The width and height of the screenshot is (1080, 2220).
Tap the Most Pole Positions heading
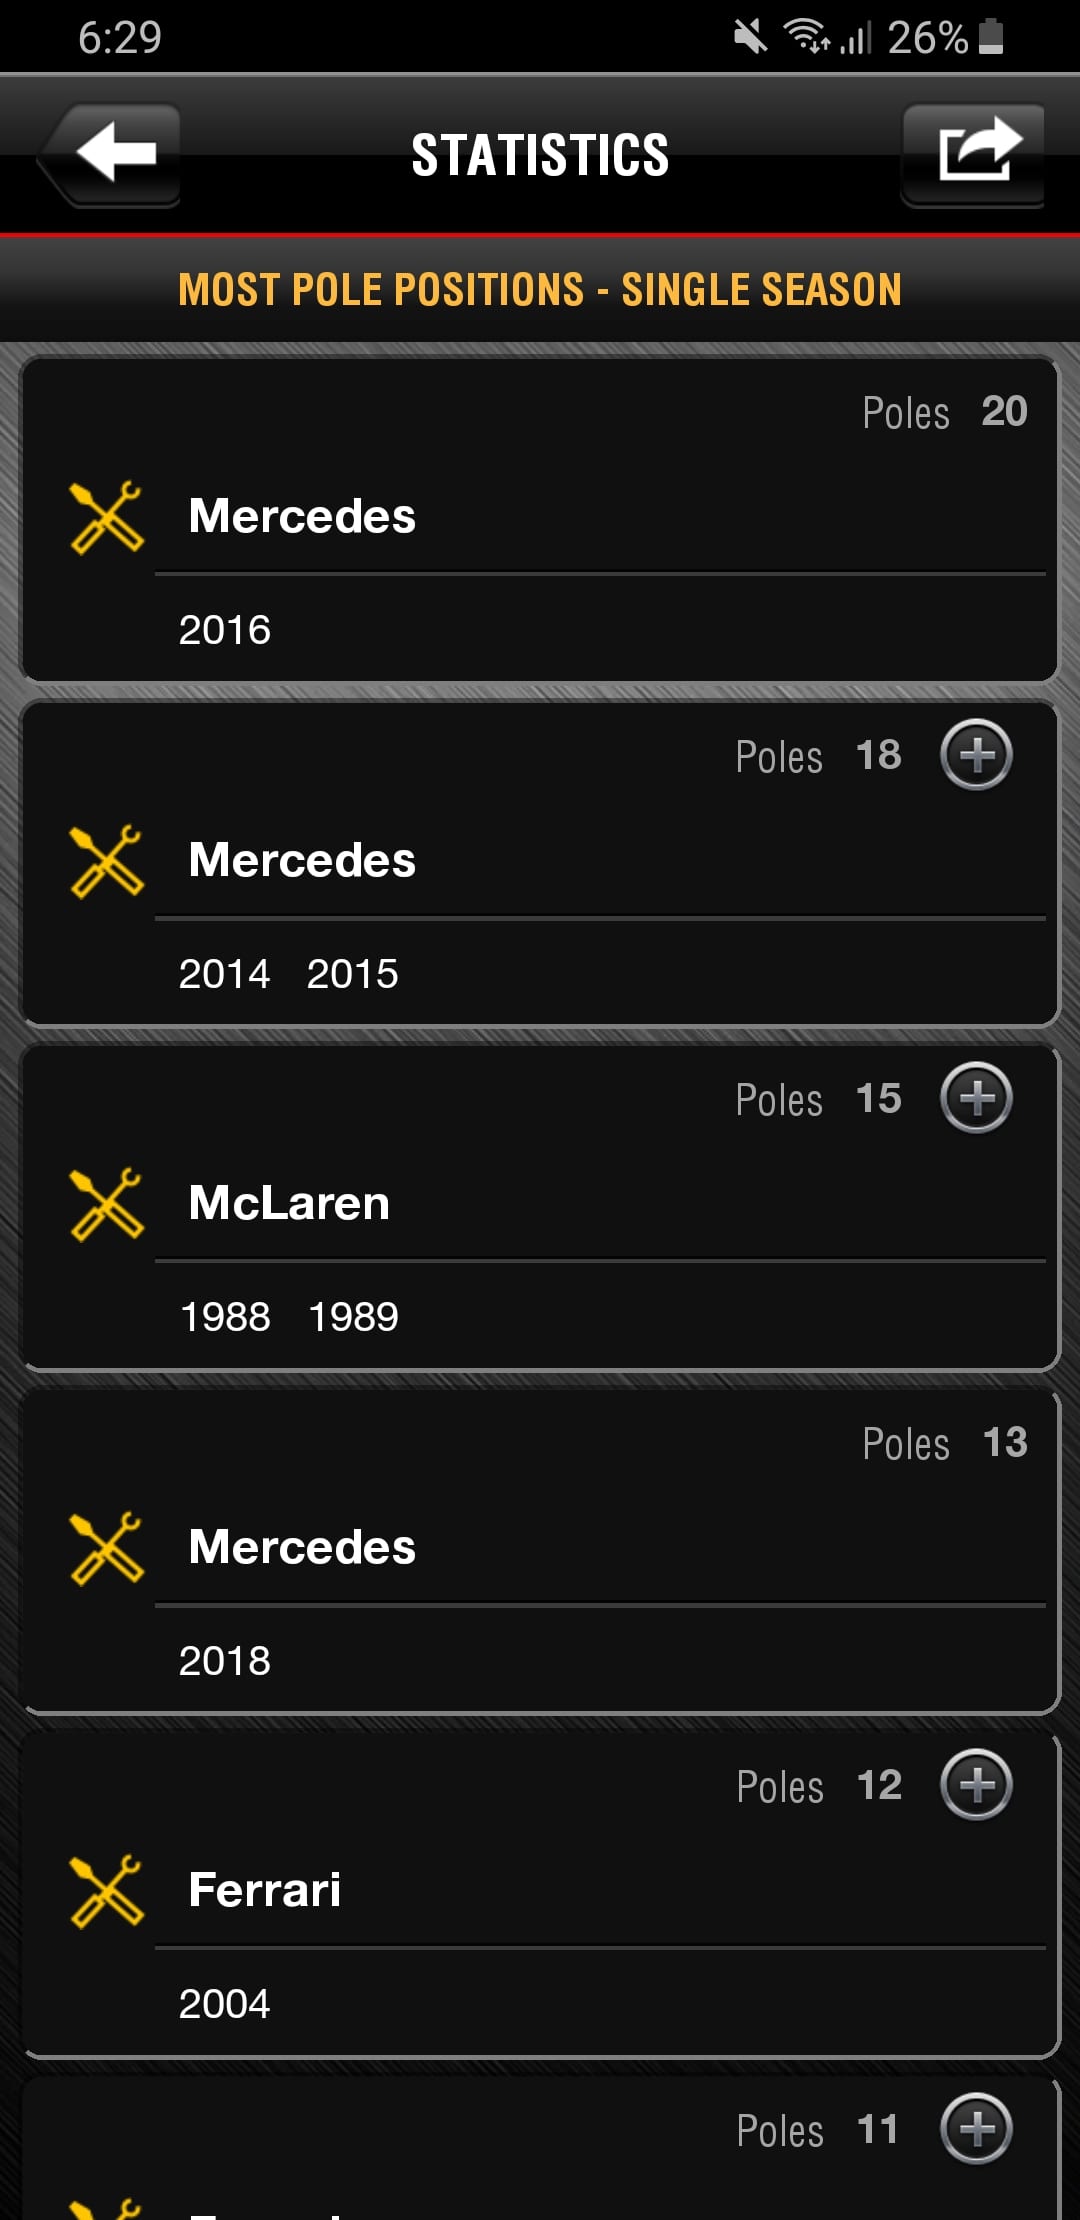tap(540, 290)
